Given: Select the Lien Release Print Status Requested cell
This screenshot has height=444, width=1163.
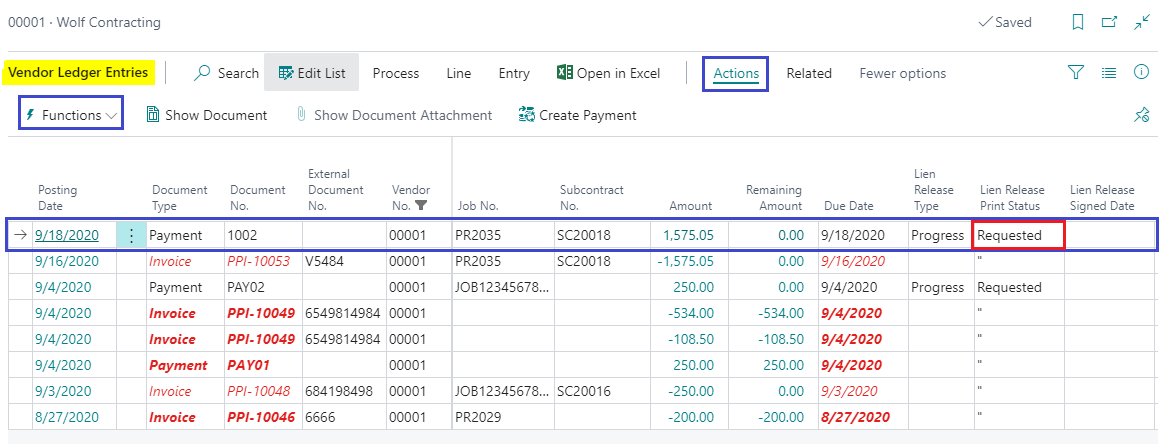Looking at the screenshot, I should point(1018,236).
